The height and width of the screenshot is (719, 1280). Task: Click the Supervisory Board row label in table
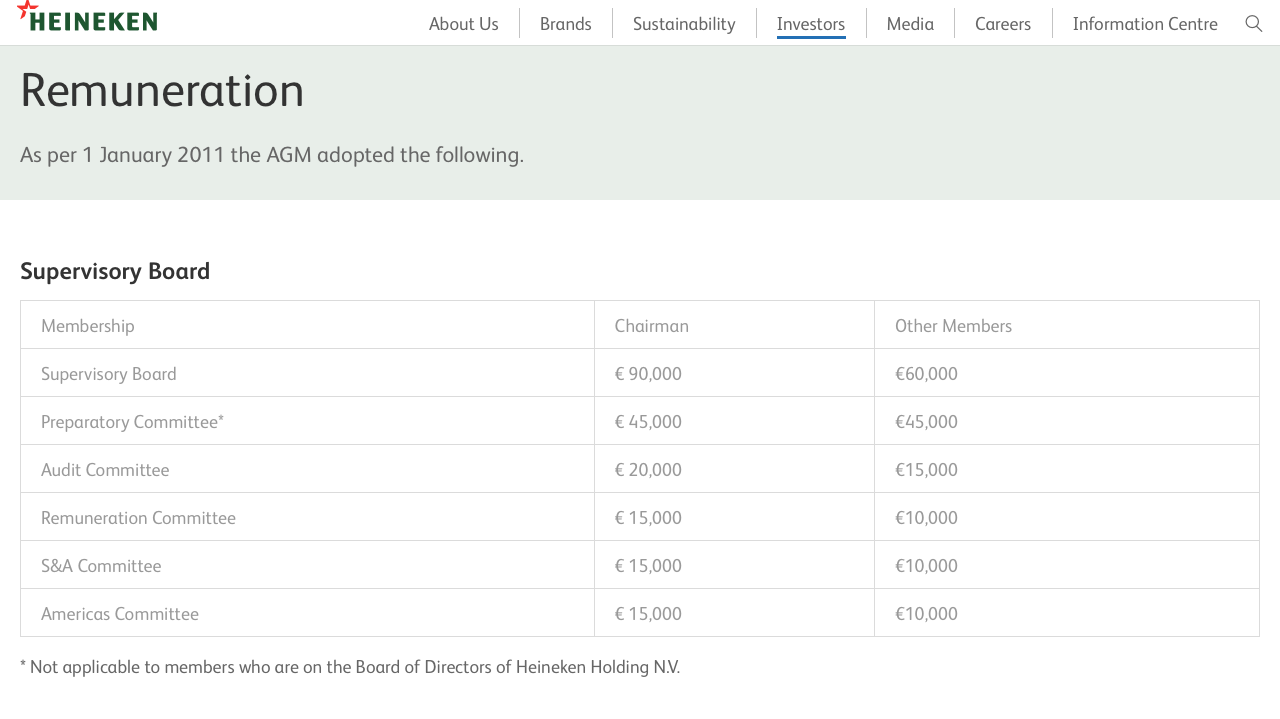tap(109, 374)
